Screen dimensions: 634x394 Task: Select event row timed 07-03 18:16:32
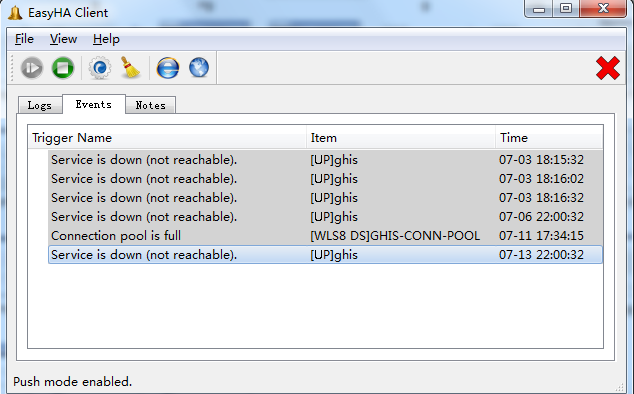pyautogui.click(x=325, y=198)
